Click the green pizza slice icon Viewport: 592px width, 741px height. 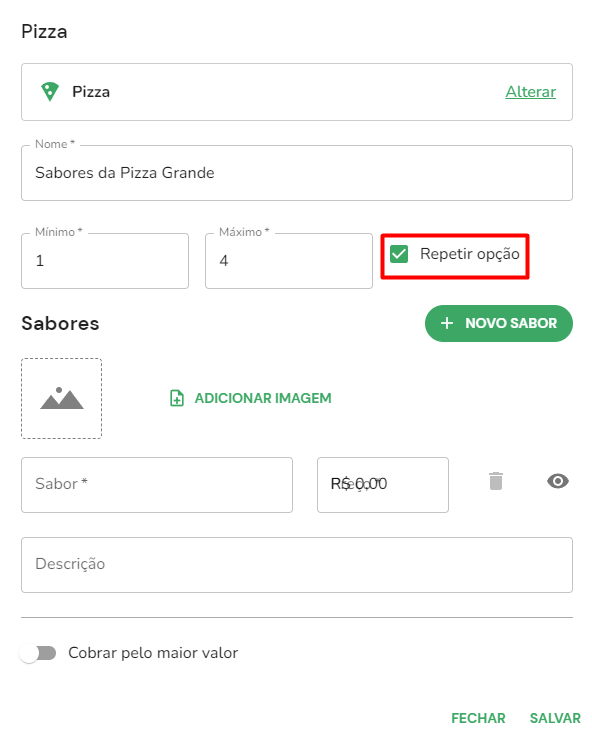coord(50,91)
